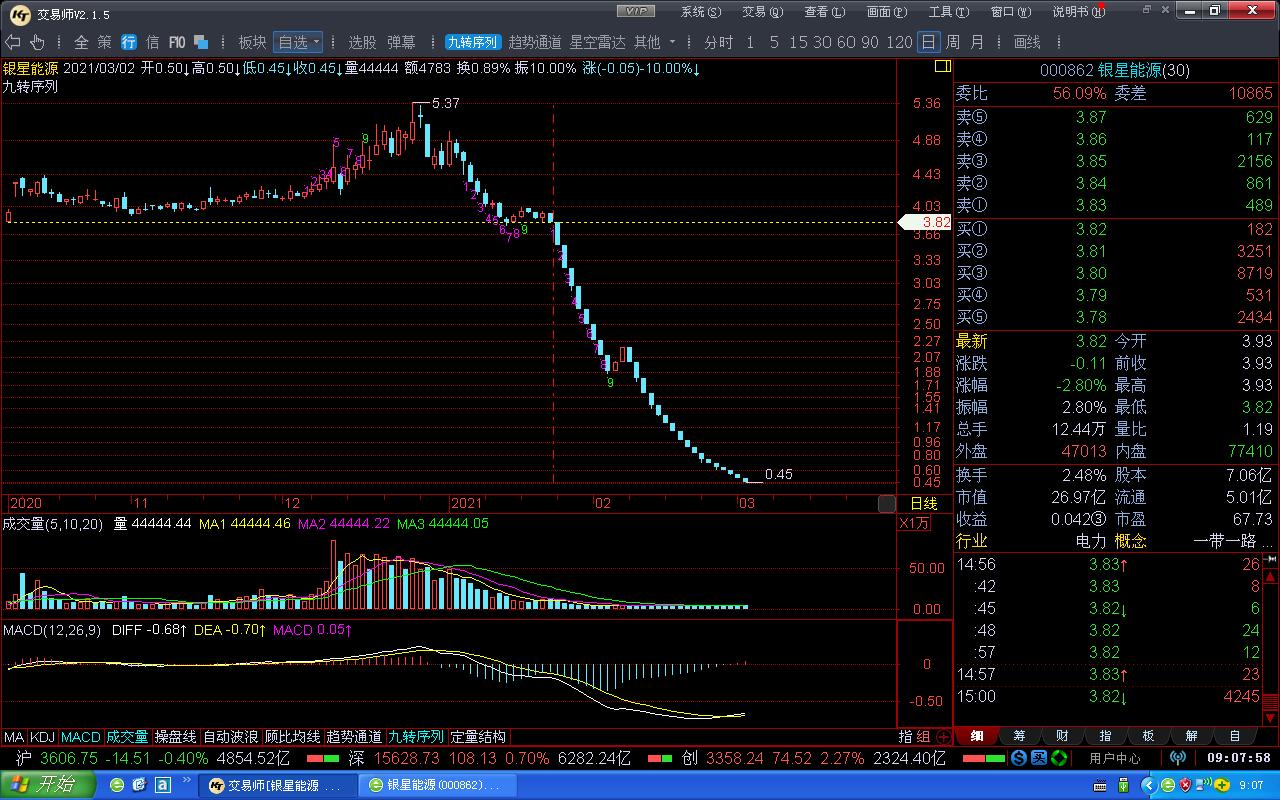Open the 系统(S) menu
Image resolution: width=1280 pixels, height=800 pixels.
[700, 11]
